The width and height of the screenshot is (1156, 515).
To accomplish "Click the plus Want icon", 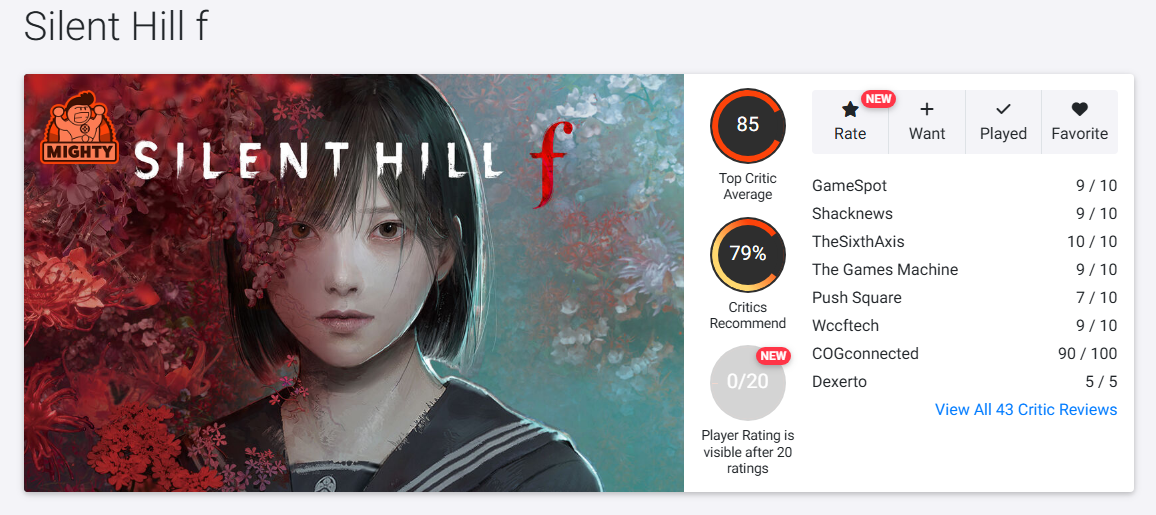I will click(927, 110).
